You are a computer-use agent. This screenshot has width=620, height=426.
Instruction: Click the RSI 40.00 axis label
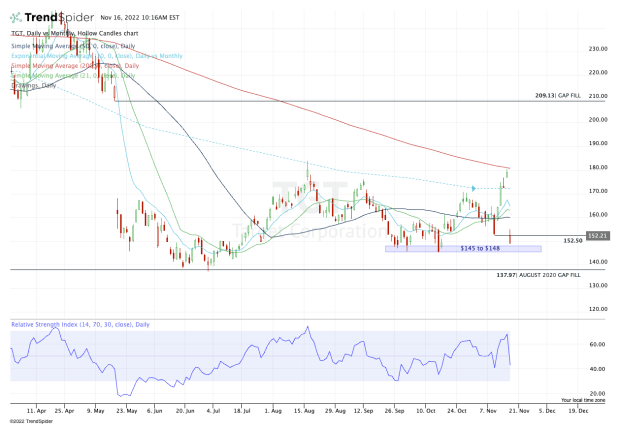(597, 369)
